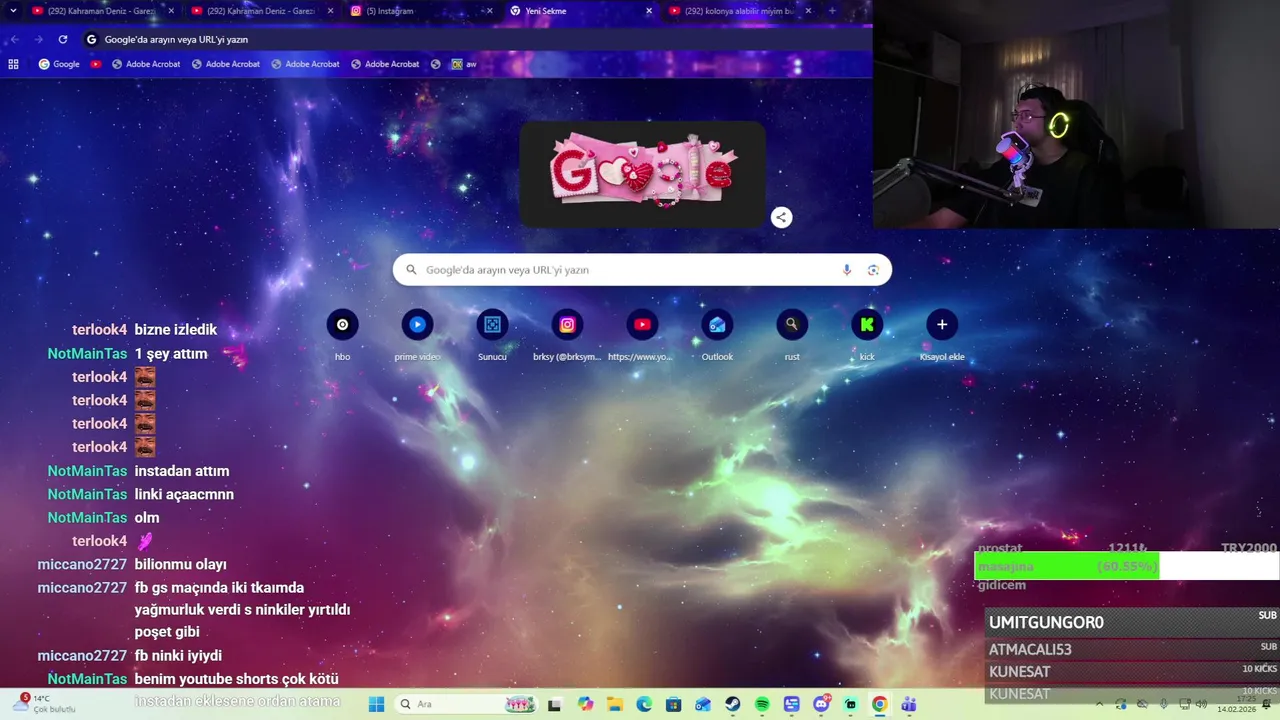Open Spotify from the taskbar
The image size is (1280, 720).
tap(762, 704)
